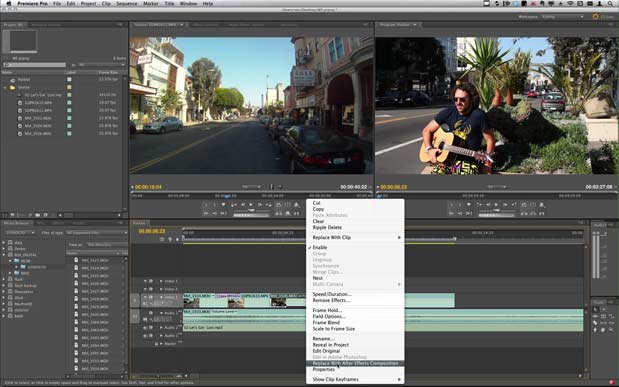619x387 pixels.
Task: Open the Program monitor zoom level dropdown
Action: pos(496,187)
